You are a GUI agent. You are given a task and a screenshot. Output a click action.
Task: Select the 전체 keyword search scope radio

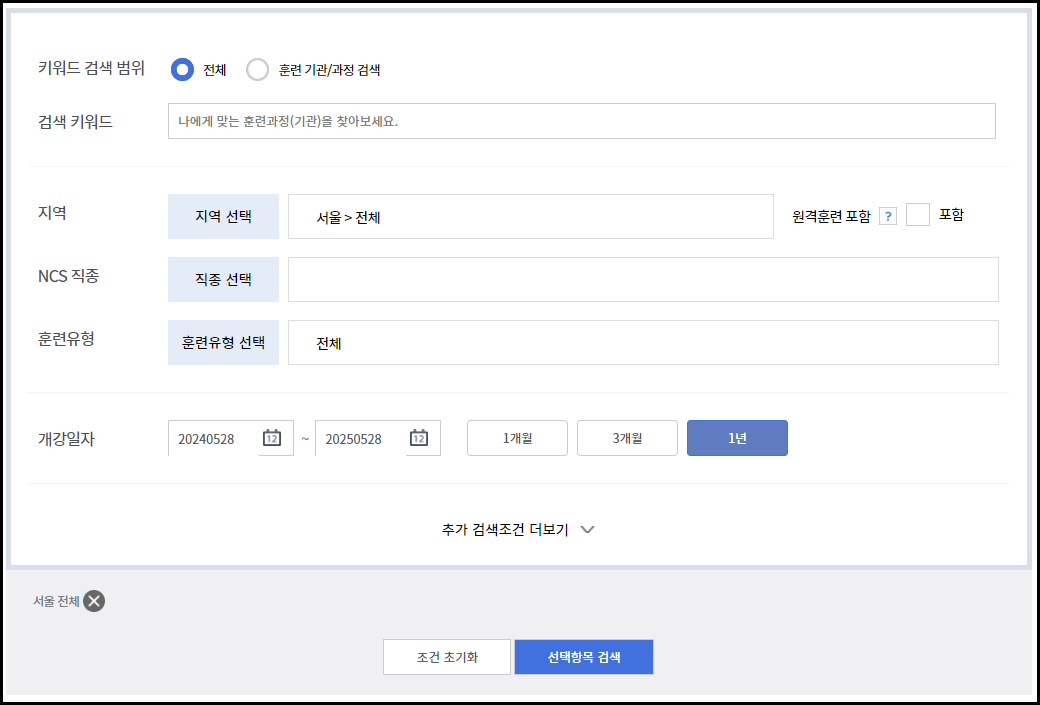[x=181, y=70]
